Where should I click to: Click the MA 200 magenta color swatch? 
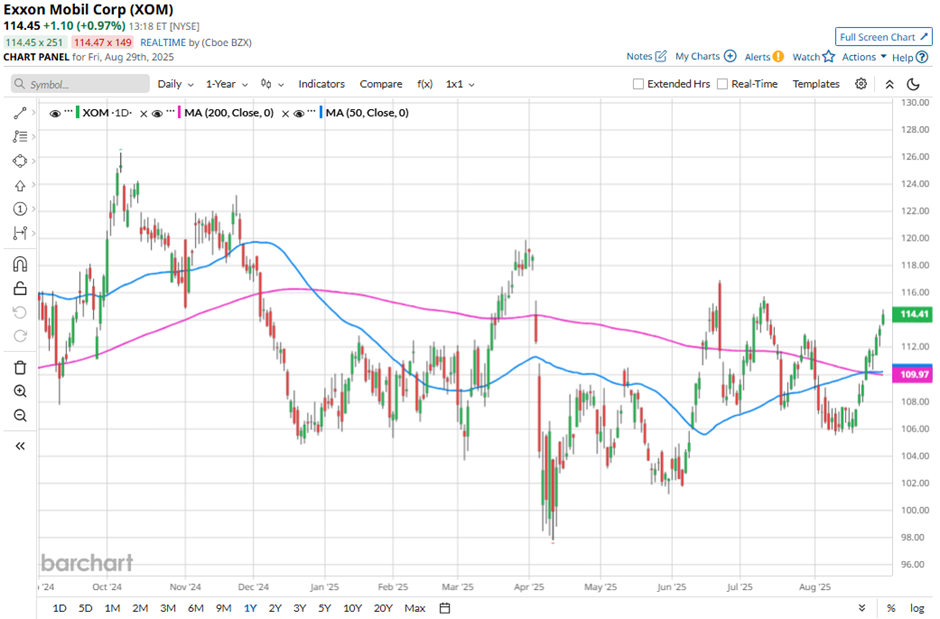[x=179, y=113]
